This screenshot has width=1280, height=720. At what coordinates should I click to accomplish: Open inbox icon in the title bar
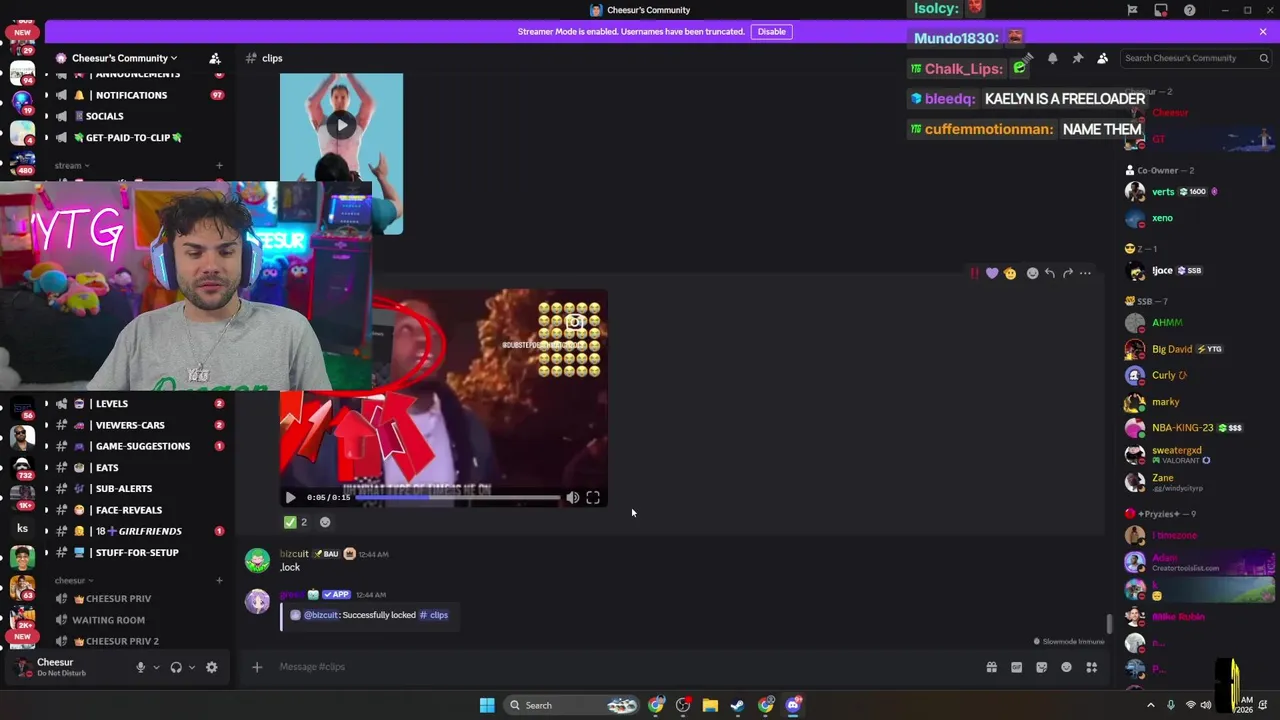tap(1160, 10)
